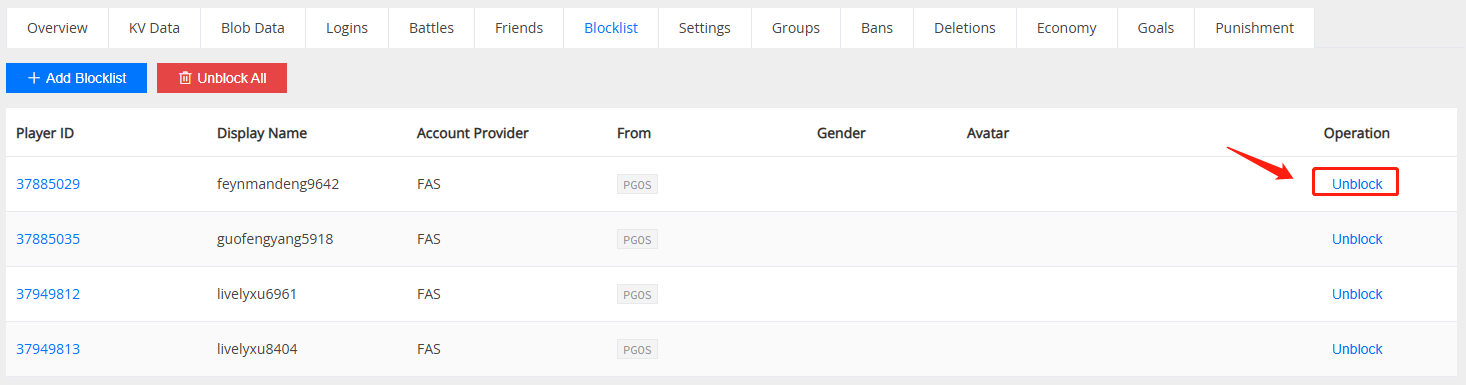Screen dimensions: 1466x385
Task: Click PGOS tag in livelyxu8404 row
Action: tap(637, 349)
